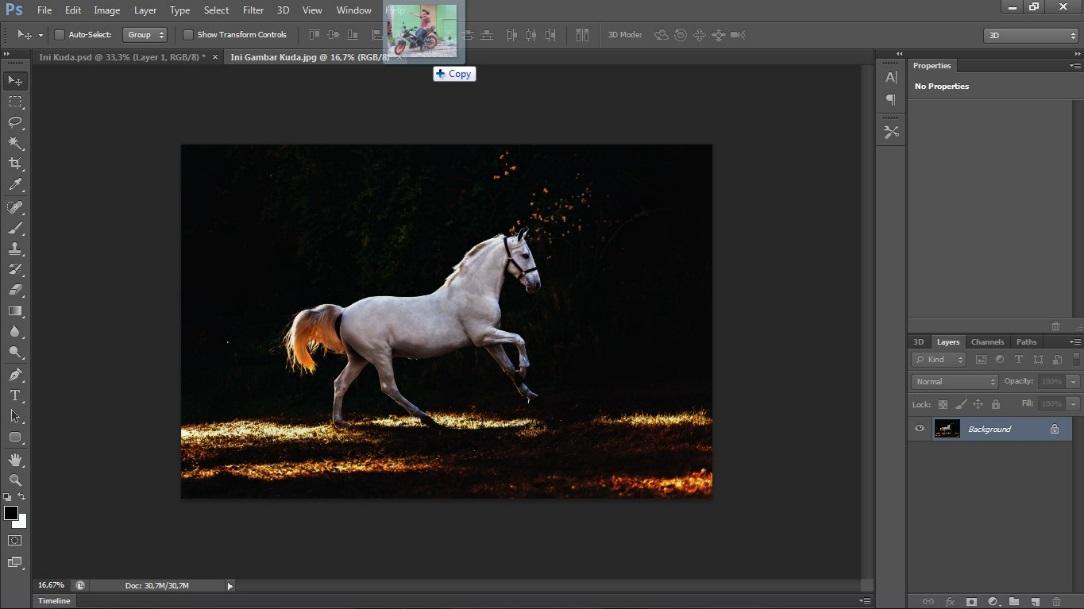Select the Hand tool
1084x609 pixels.
click(x=15, y=460)
